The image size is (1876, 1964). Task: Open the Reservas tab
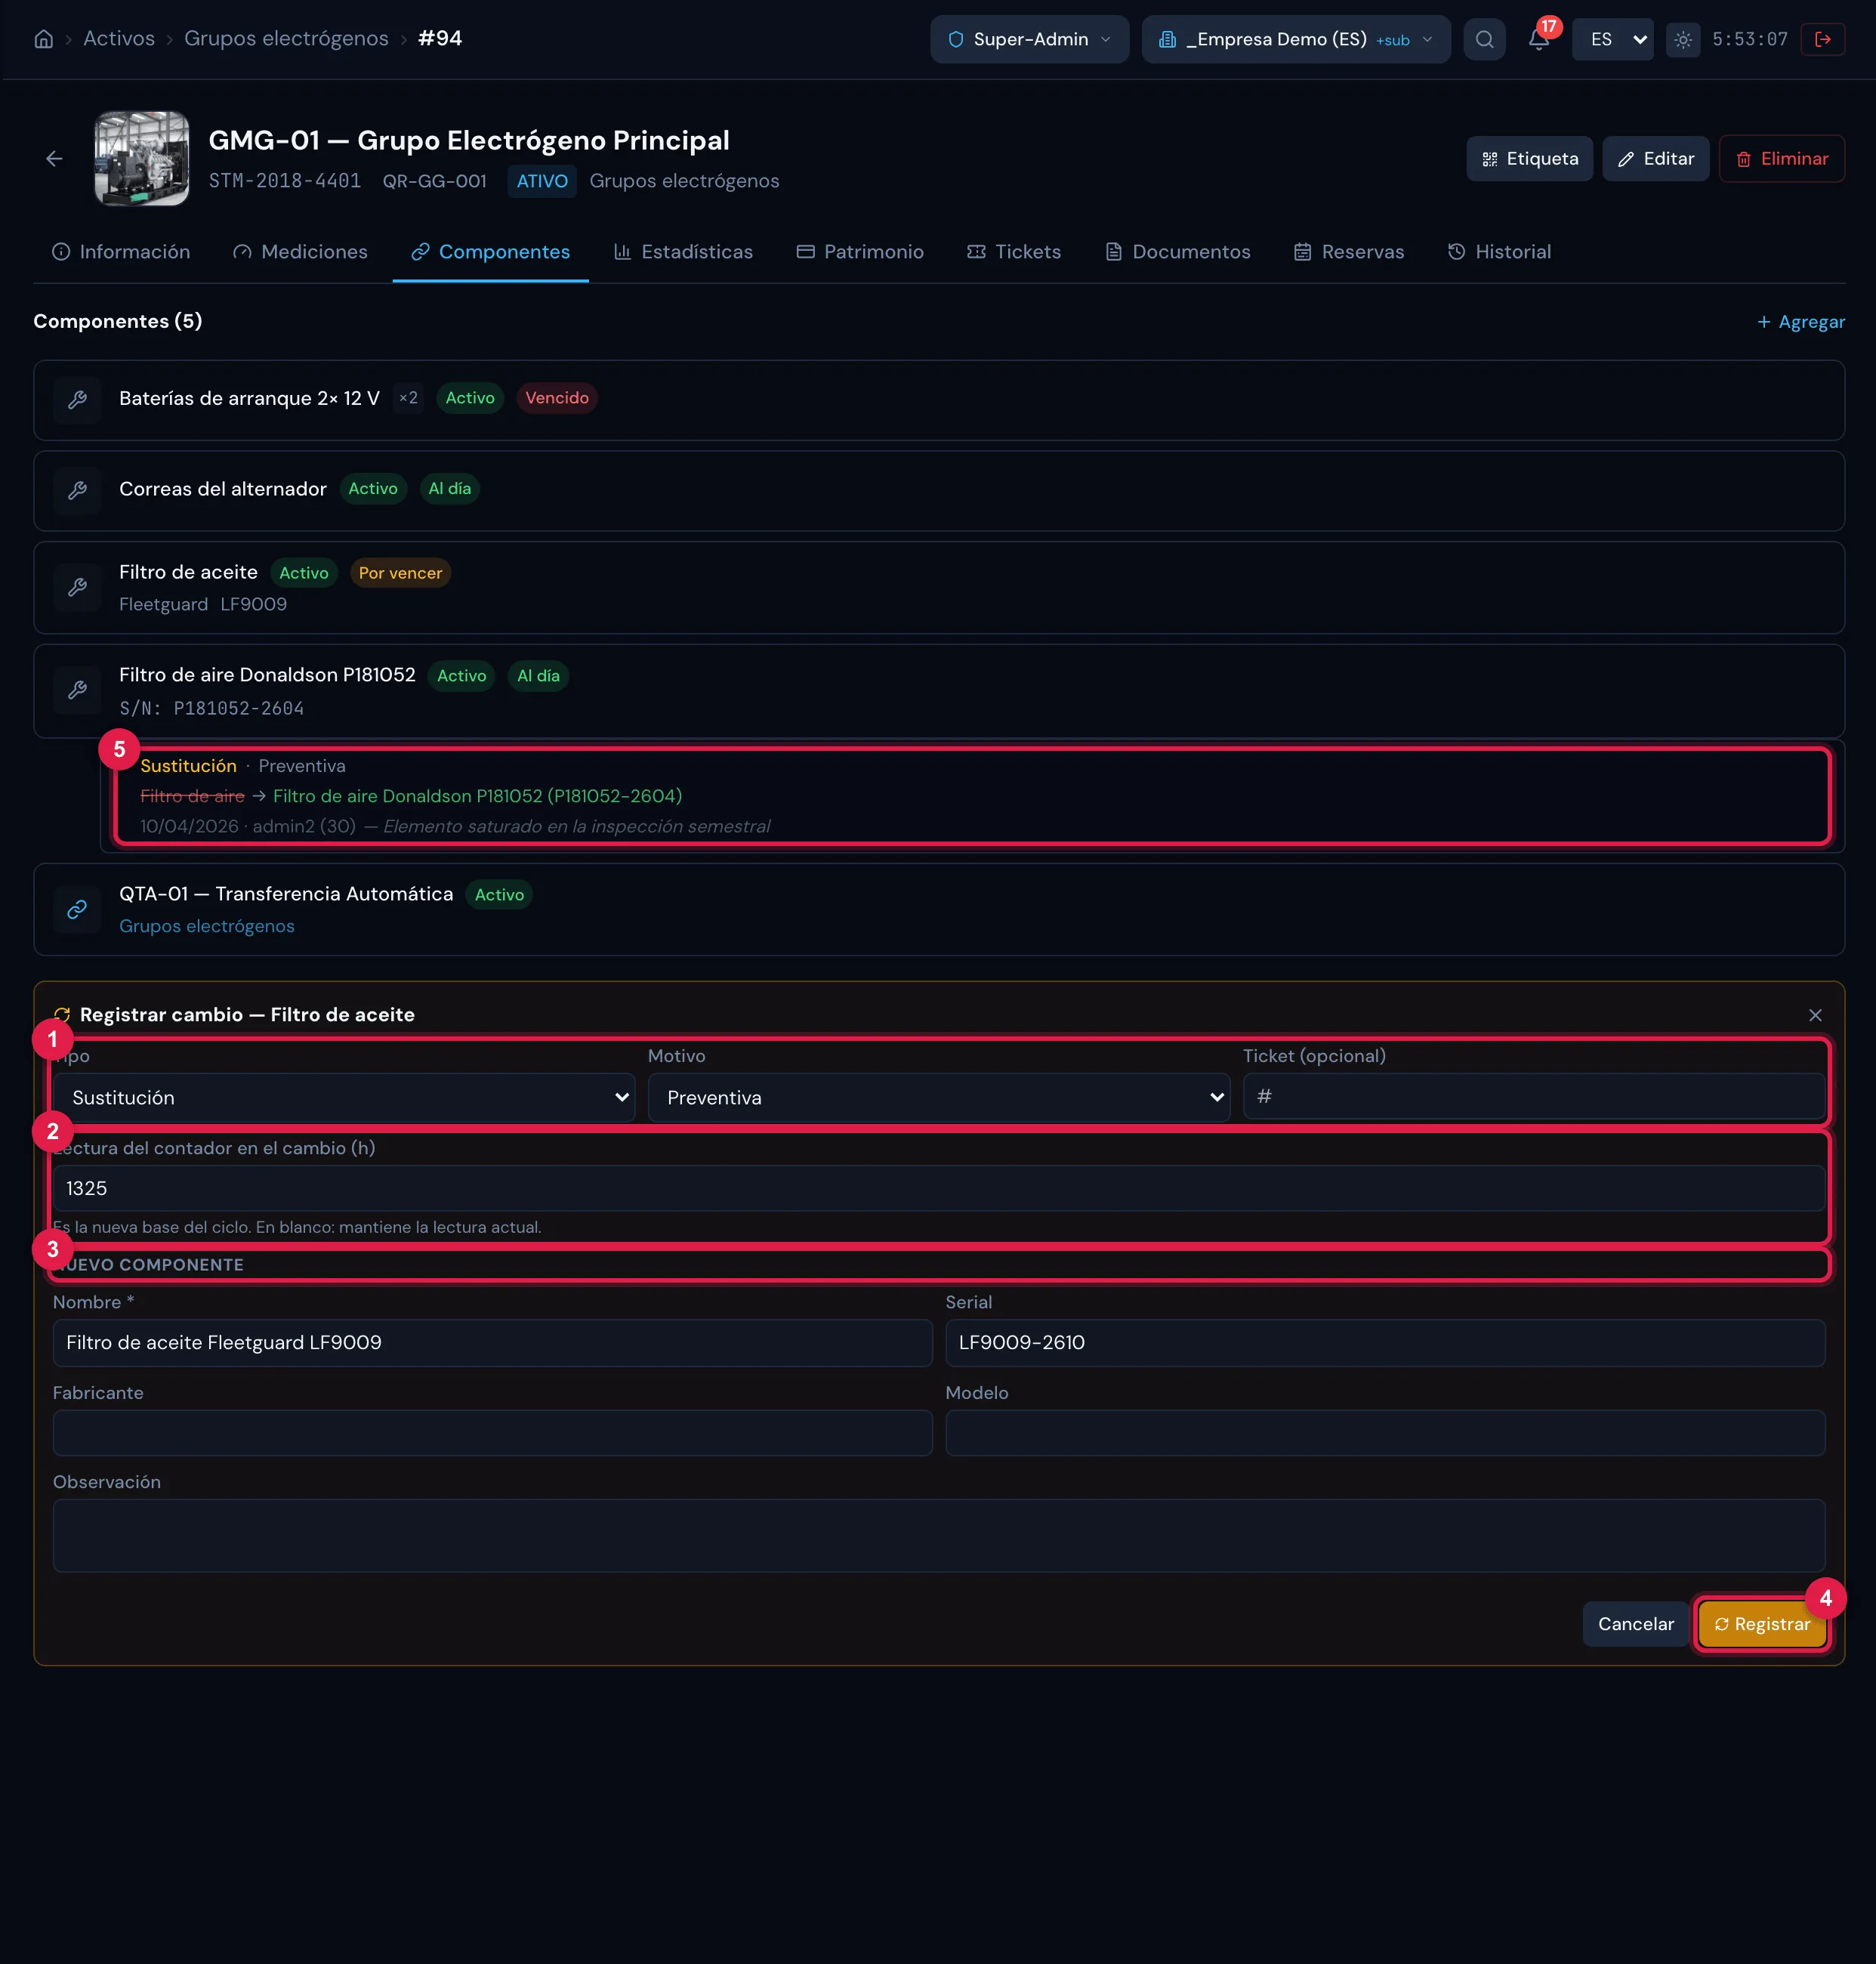[x=1349, y=252]
